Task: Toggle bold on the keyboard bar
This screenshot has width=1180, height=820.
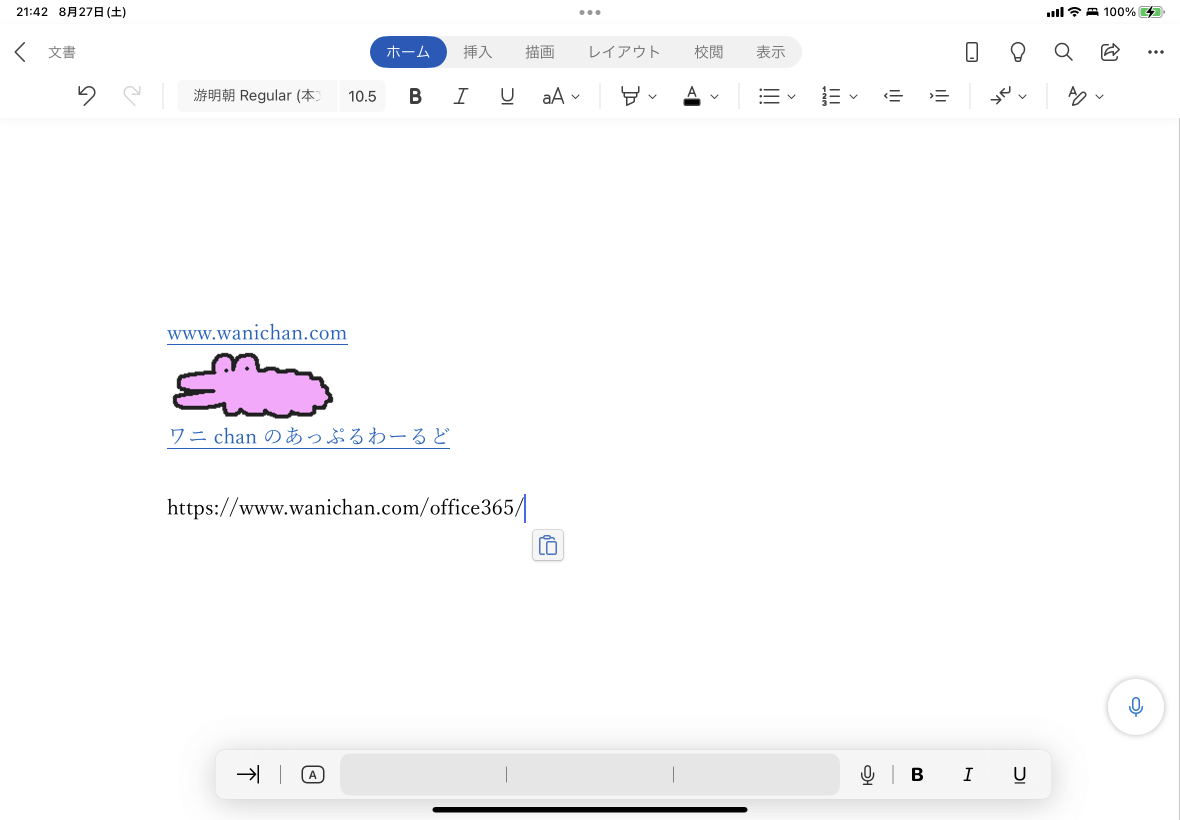Action: 917,775
